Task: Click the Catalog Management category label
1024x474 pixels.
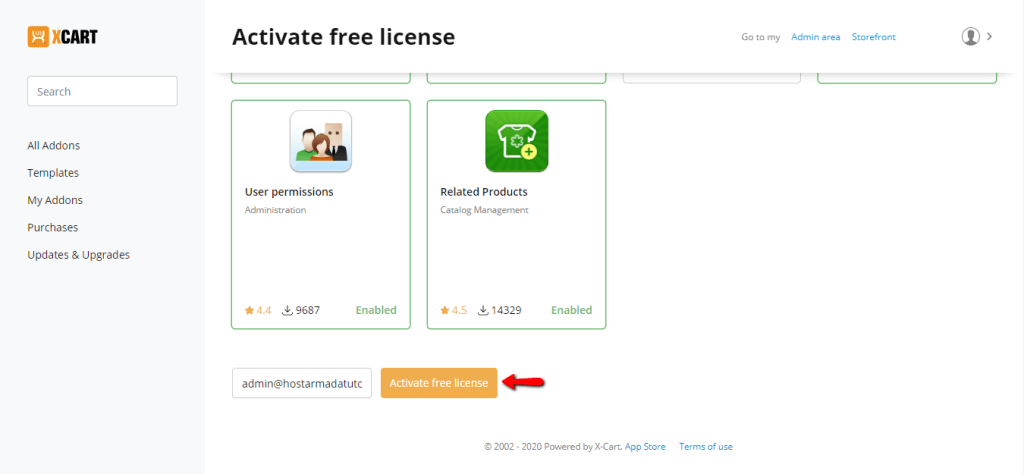Action: point(485,210)
